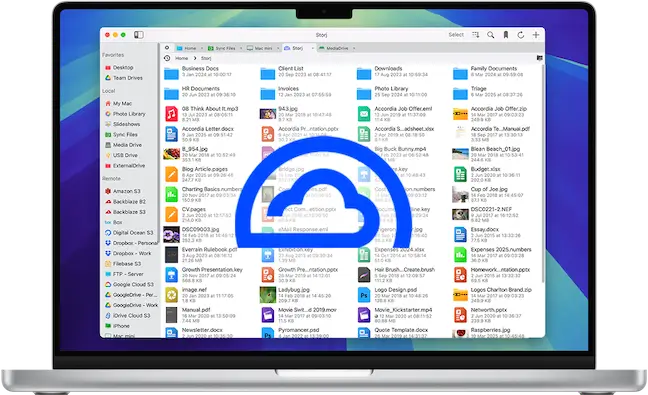Open the Storj tab's dropdown arrow
Screen dimensions: 648x395
tap(312, 48)
